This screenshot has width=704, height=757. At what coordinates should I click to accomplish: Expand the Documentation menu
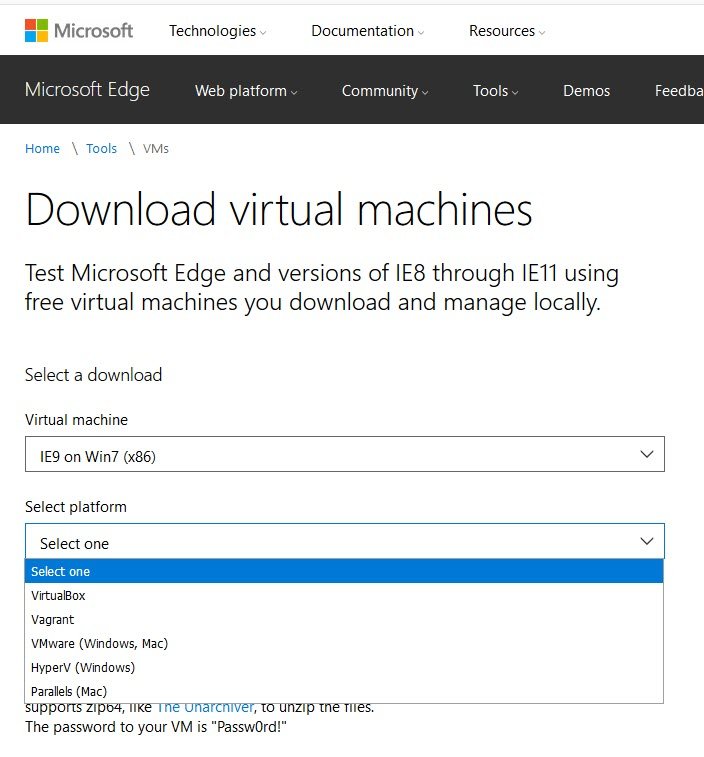[367, 31]
